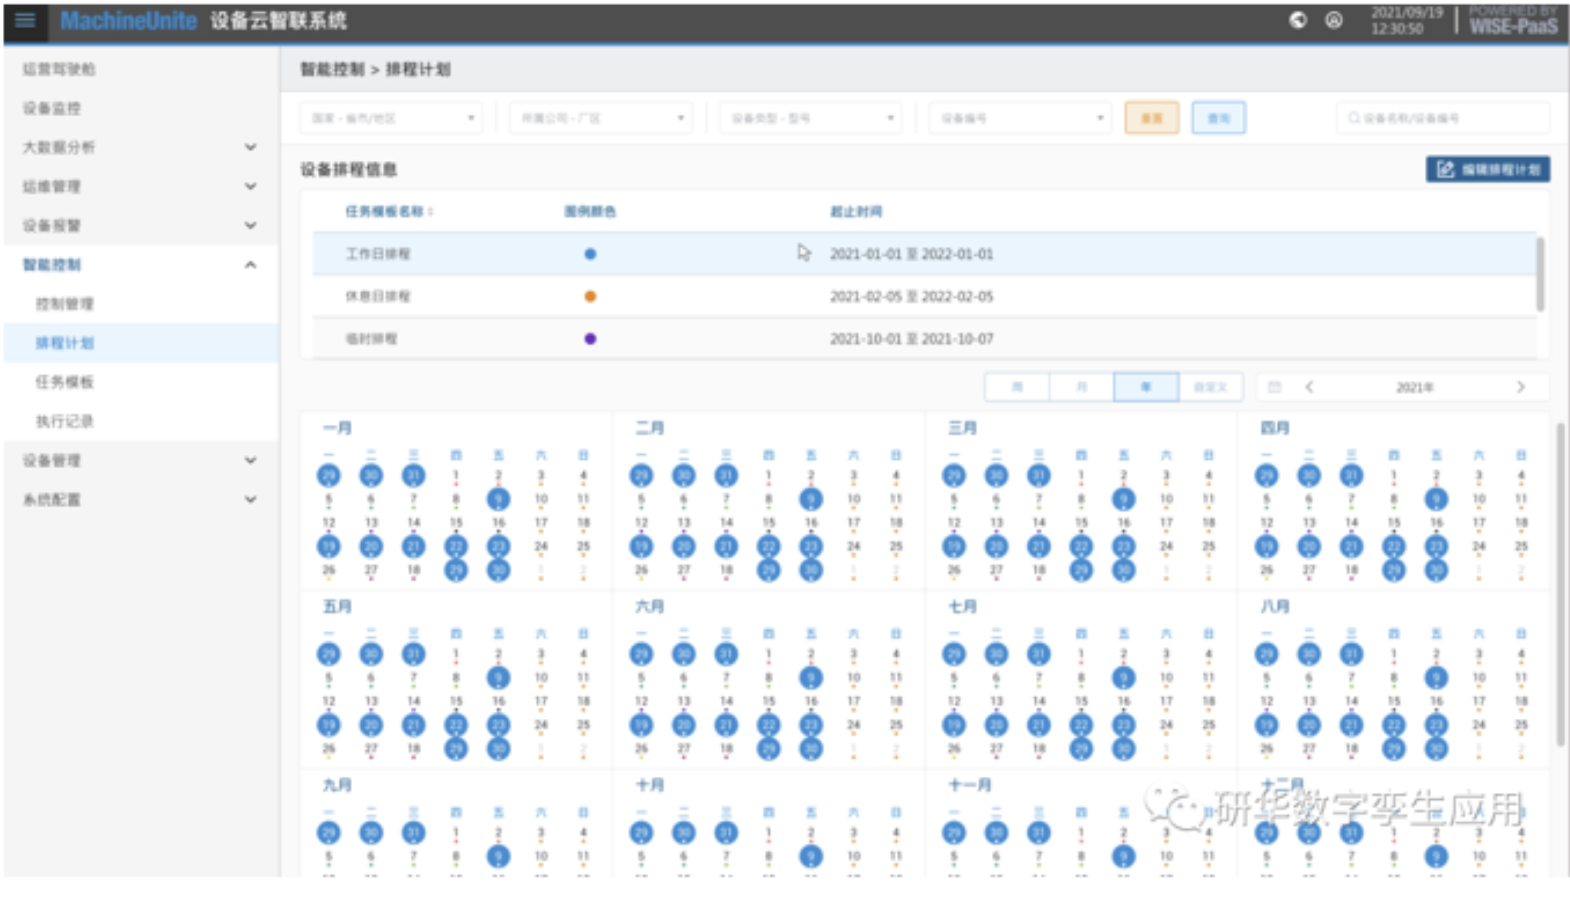Switch the calendar to 自定义 custom view
Screen dimensions: 1570x907
tap(1210, 387)
